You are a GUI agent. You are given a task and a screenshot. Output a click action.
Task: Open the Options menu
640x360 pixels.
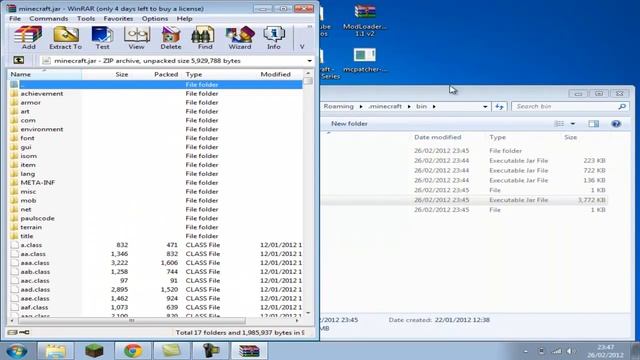tap(155, 19)
